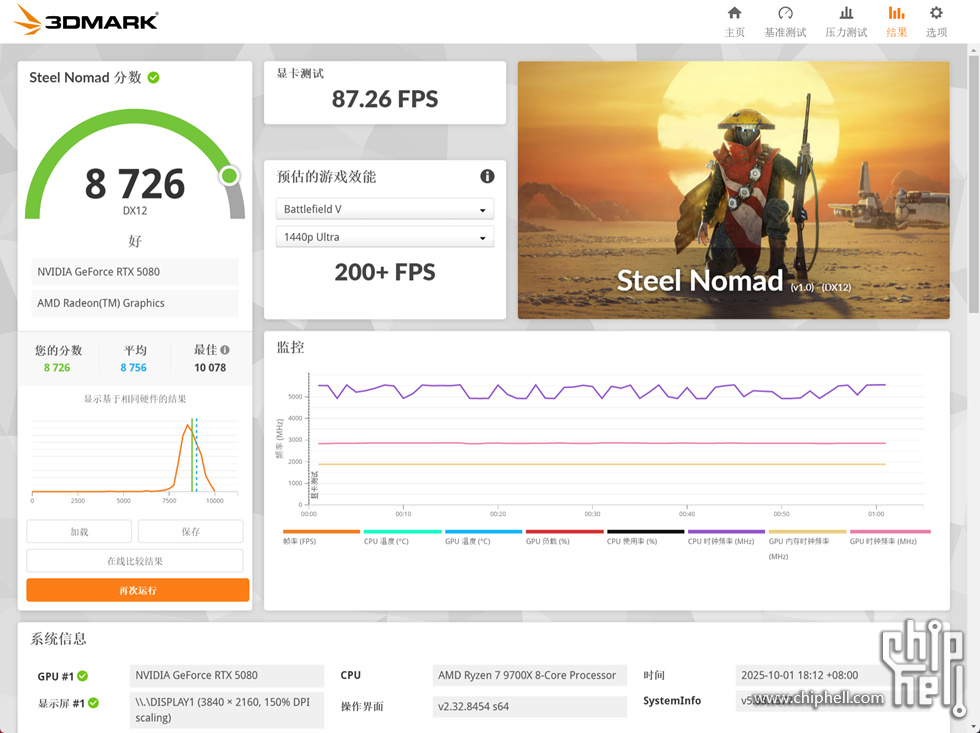This screenshot has width=980, height=733.
Task: Click the orange run again button
Action: 138,590
